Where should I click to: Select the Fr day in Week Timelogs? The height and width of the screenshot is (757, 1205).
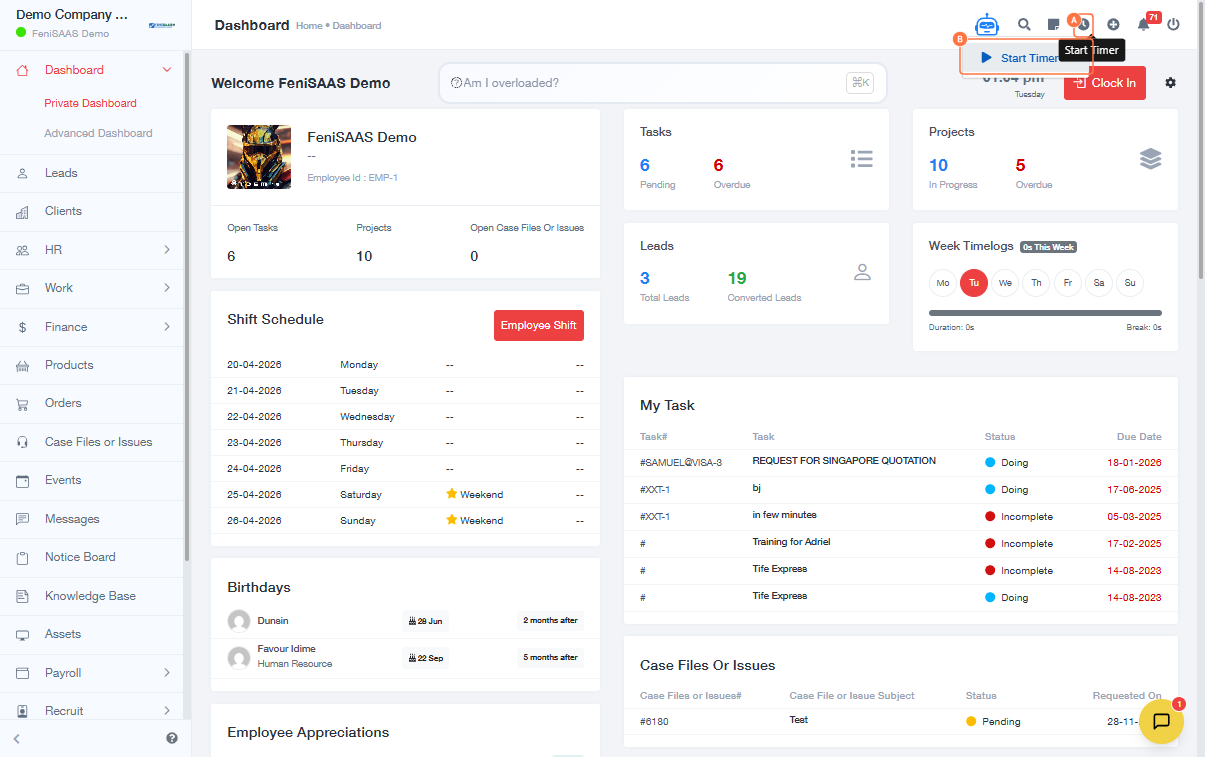point(1067,283)
